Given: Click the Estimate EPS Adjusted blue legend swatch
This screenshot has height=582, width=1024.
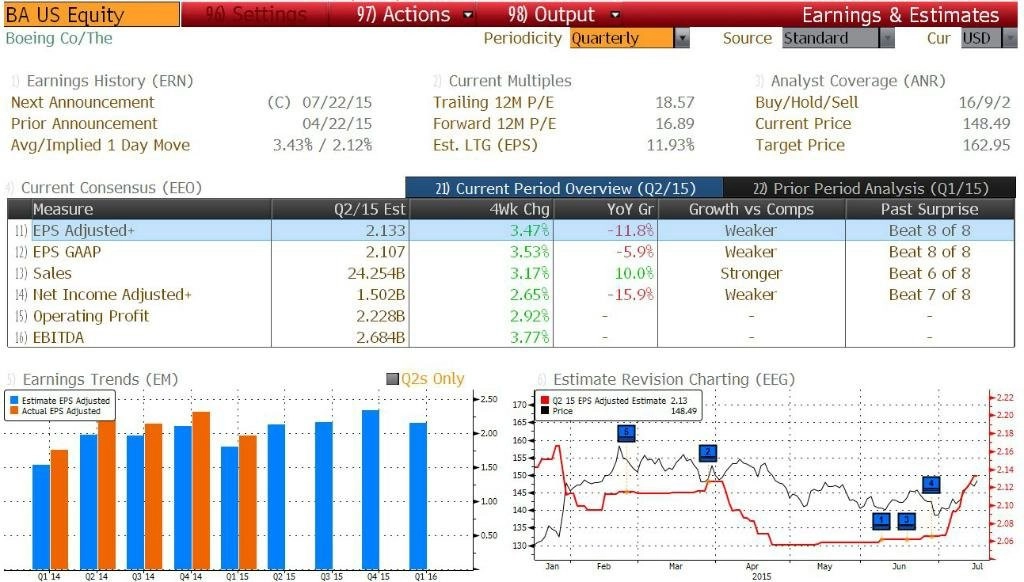Looking at the screenshot, I should tap(14, 400).
